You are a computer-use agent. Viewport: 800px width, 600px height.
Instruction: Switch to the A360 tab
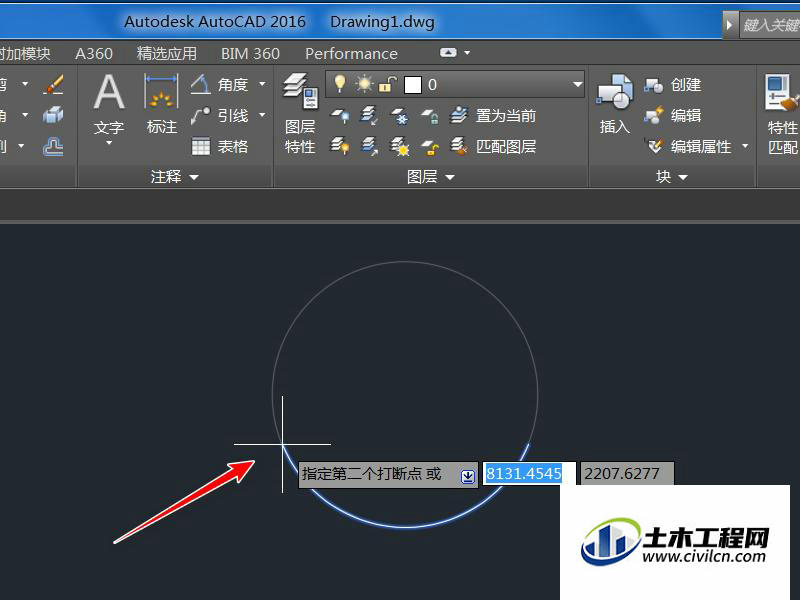pos(94,54)
